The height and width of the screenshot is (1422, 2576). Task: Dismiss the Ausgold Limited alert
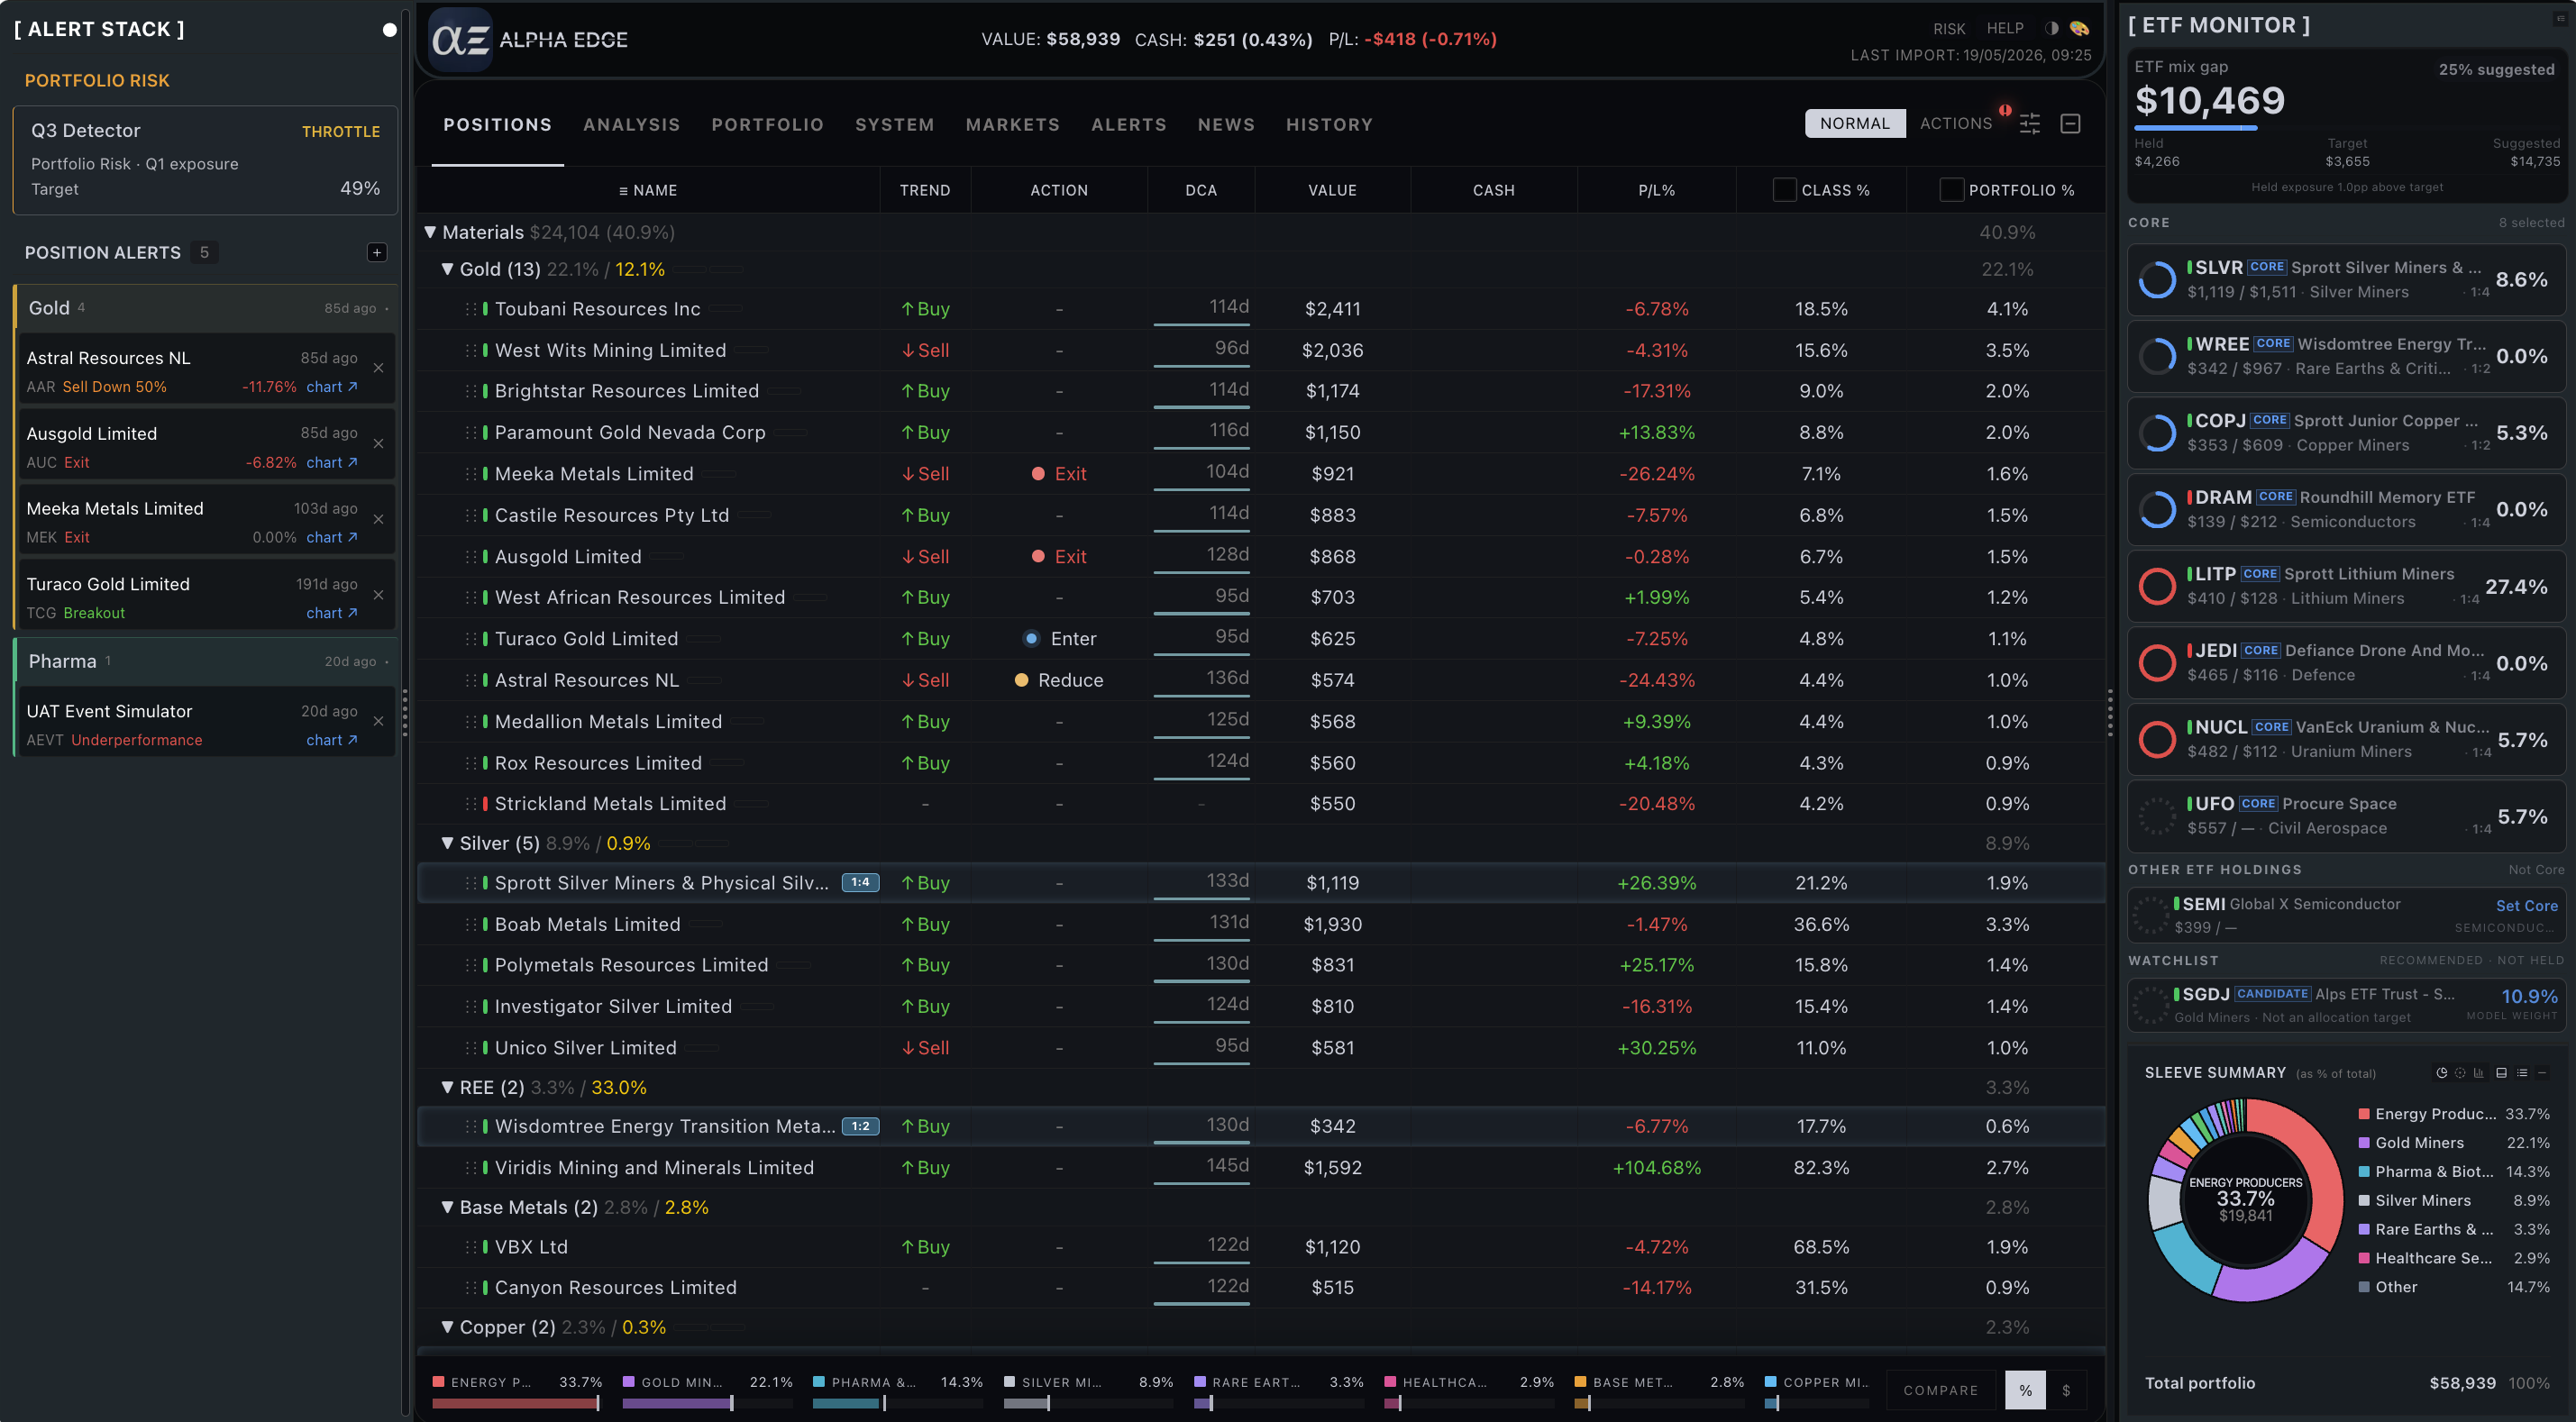[x=378, y=444]
